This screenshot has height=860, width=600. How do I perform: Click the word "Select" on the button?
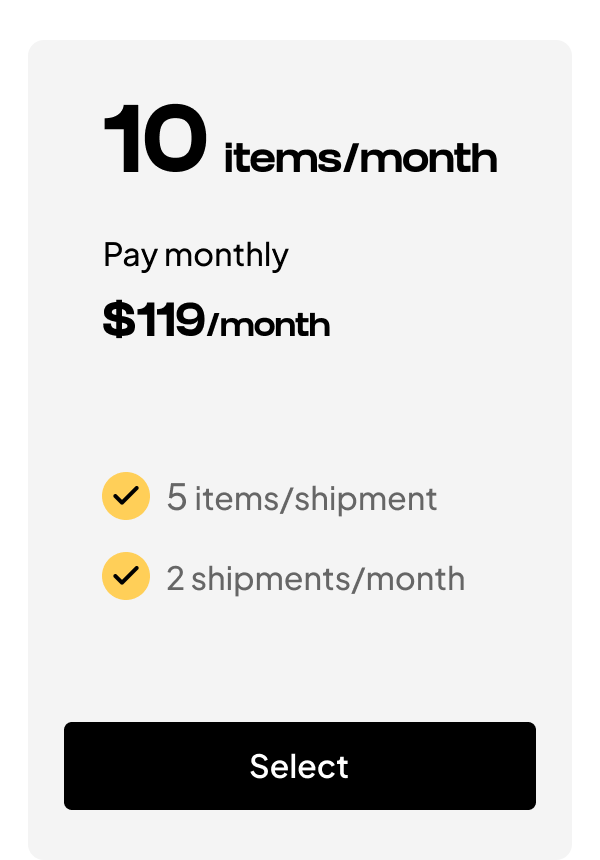[299, 766]
